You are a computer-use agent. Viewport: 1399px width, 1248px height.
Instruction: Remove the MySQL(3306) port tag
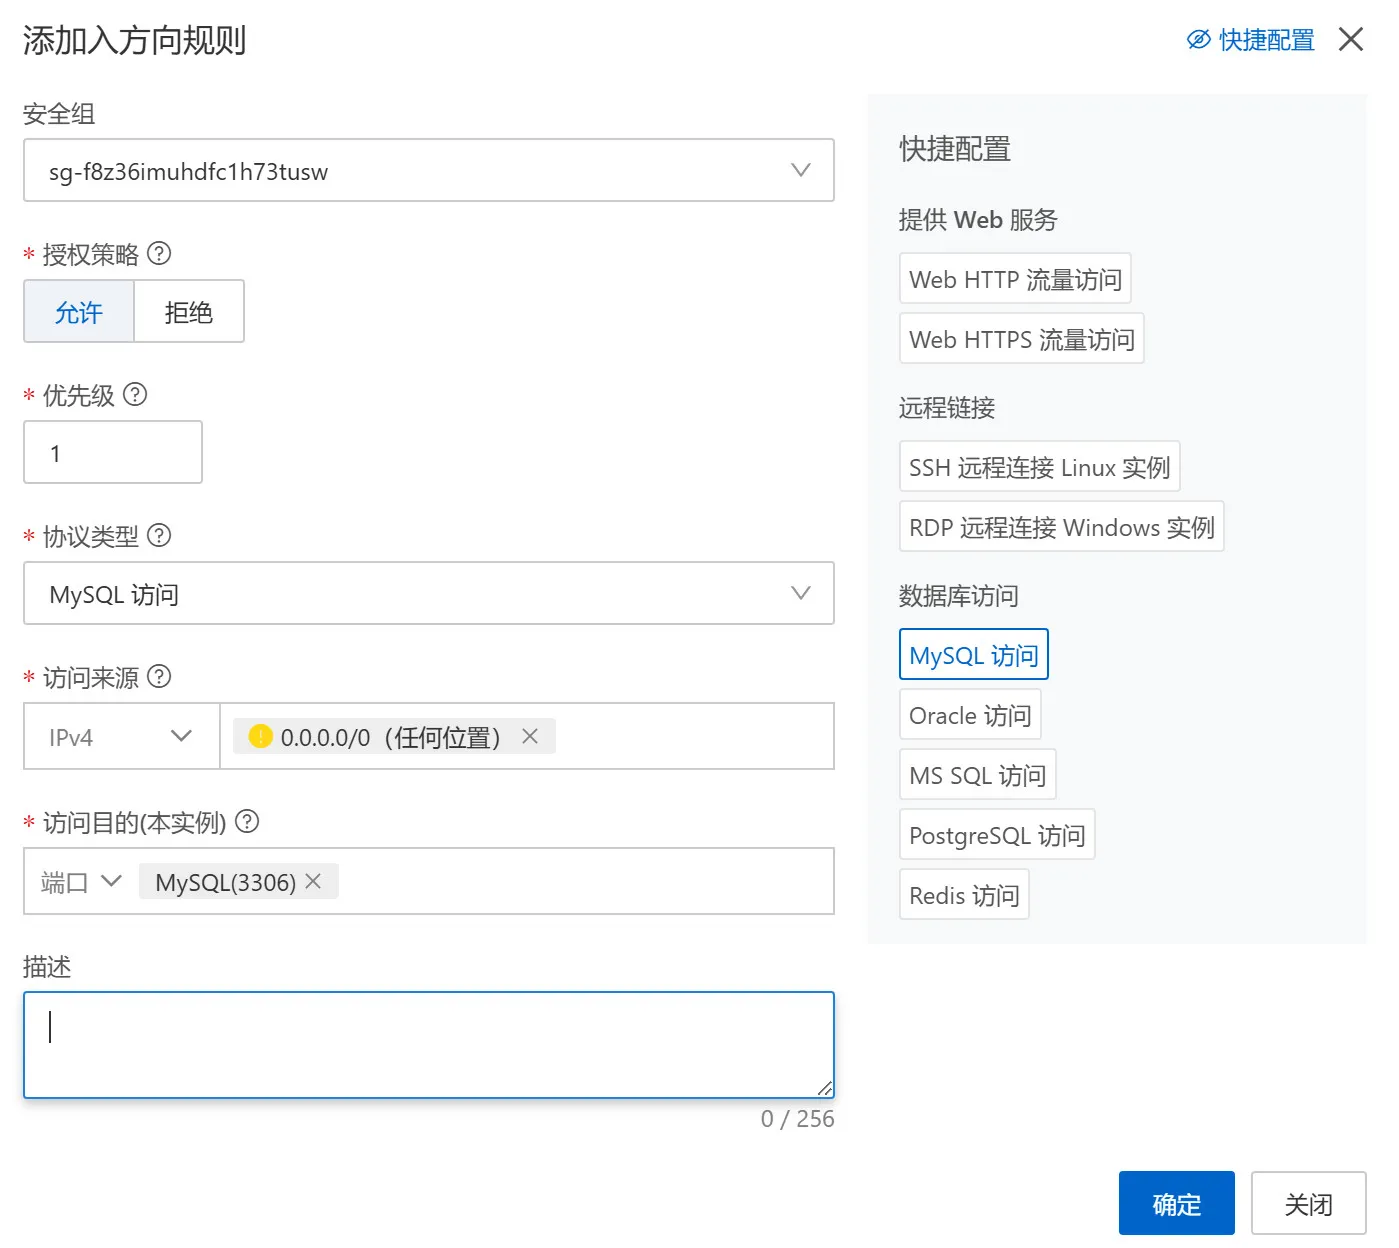click(313, 881)
